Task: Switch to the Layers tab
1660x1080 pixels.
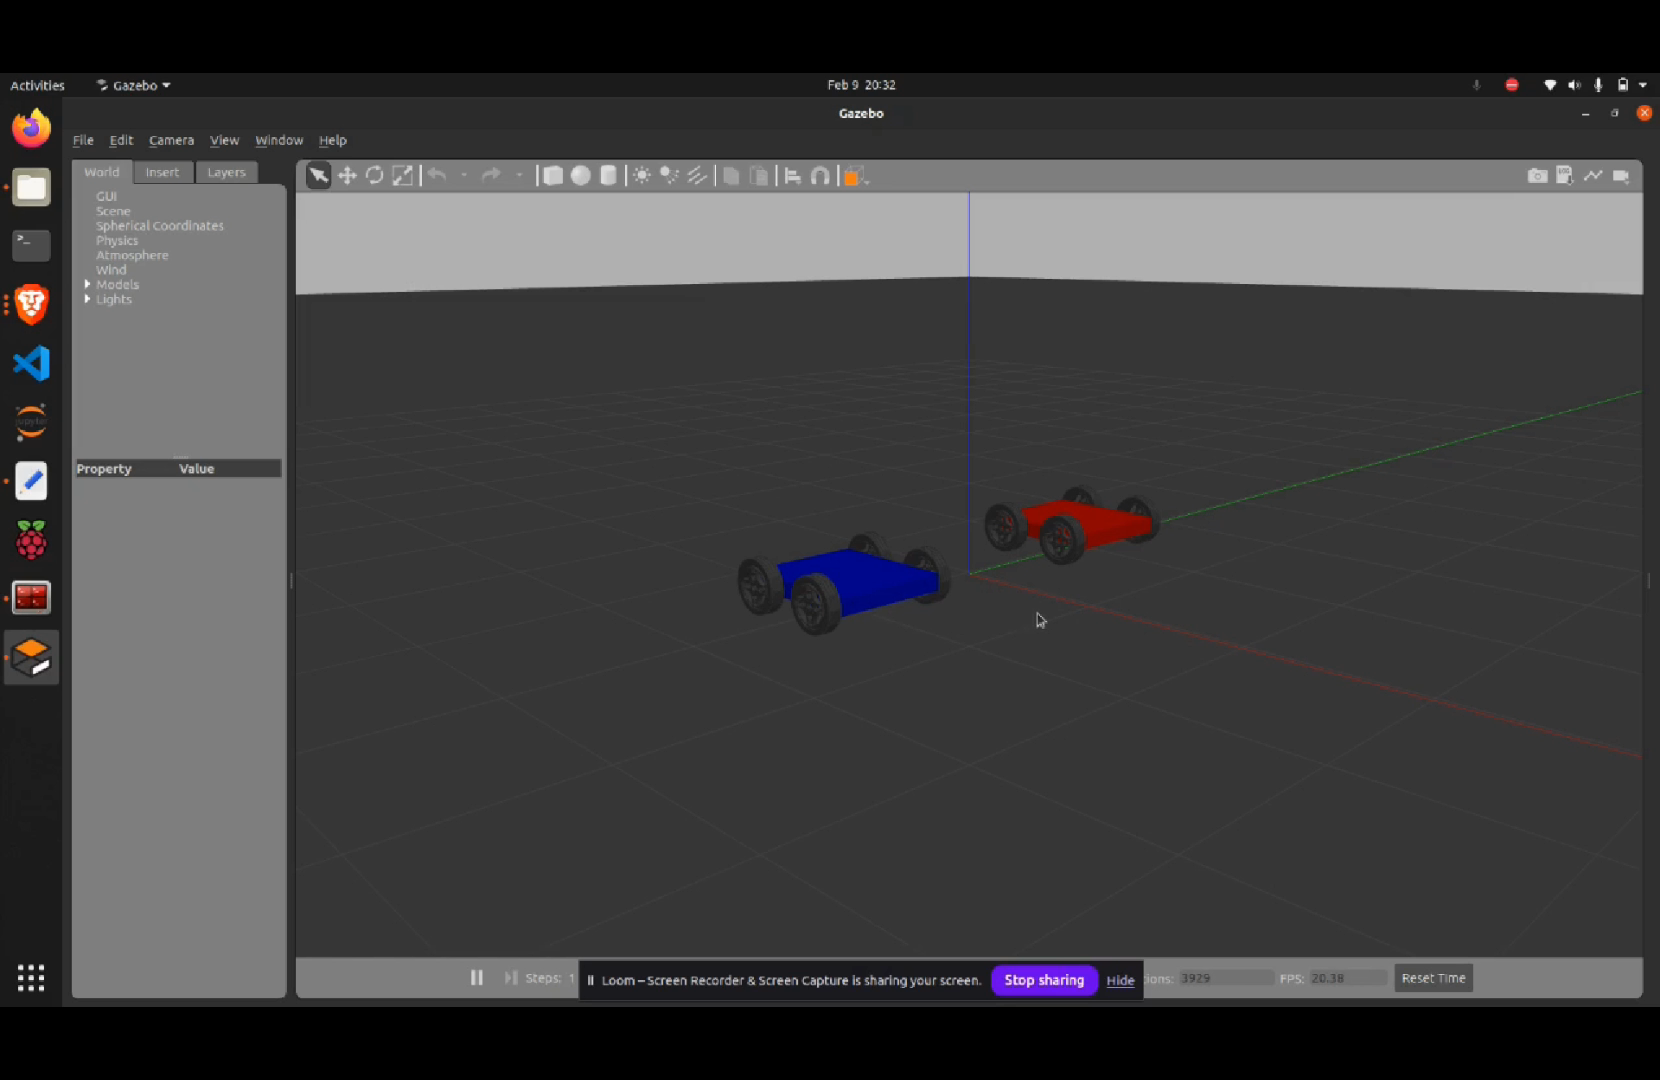Action: pos(226,172)
